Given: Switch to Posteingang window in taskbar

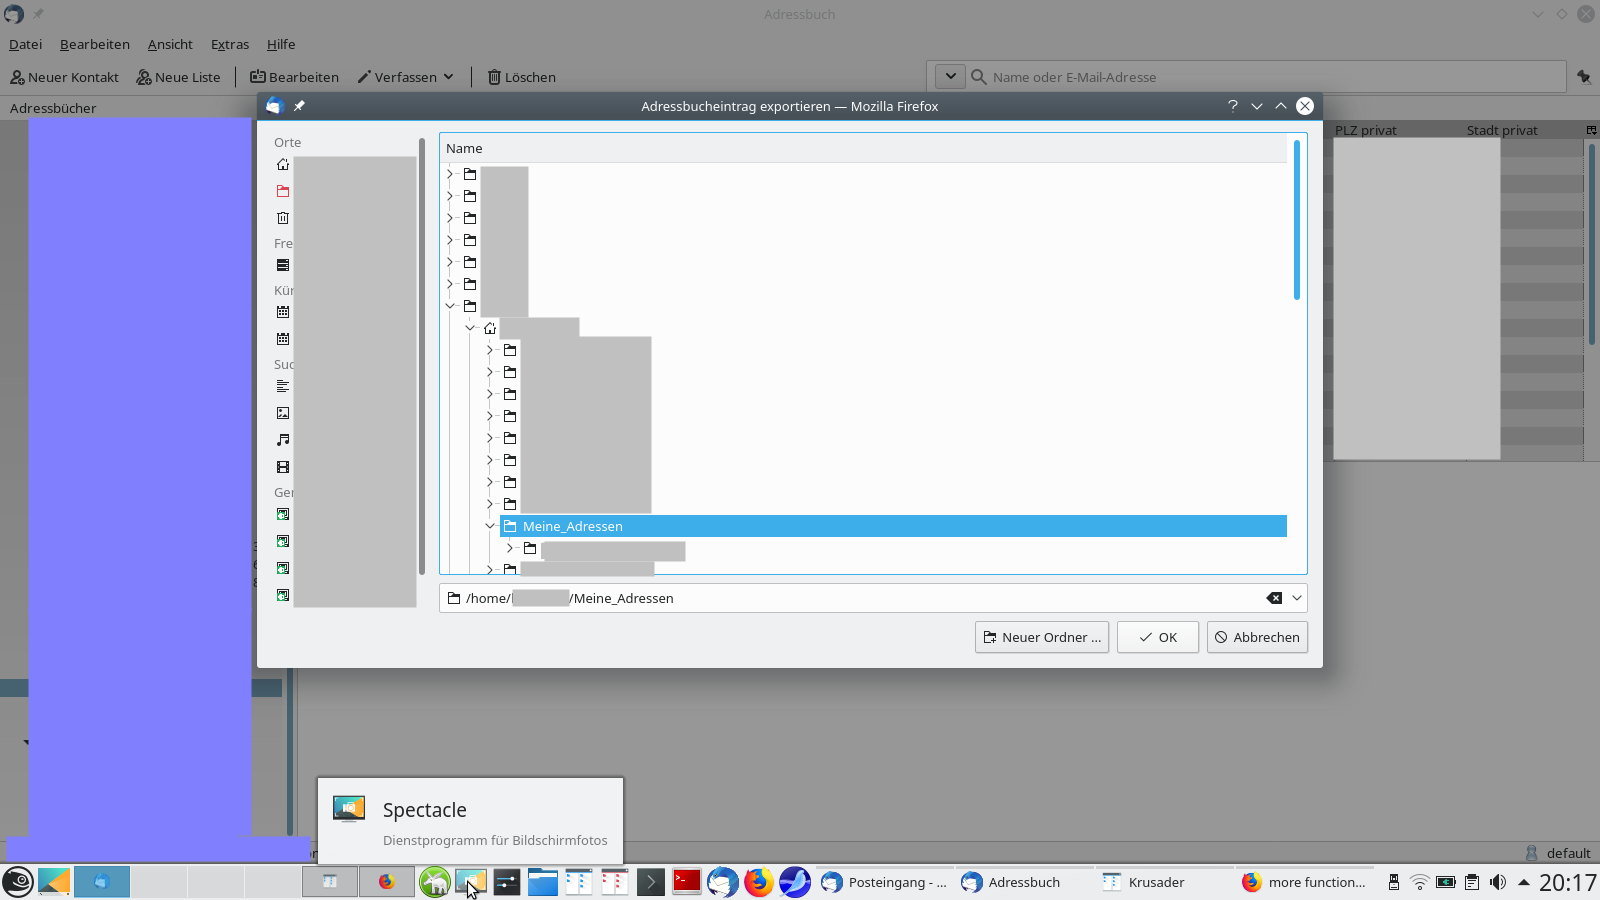Looking at the screenshot, I should click(x=884, y=882).
